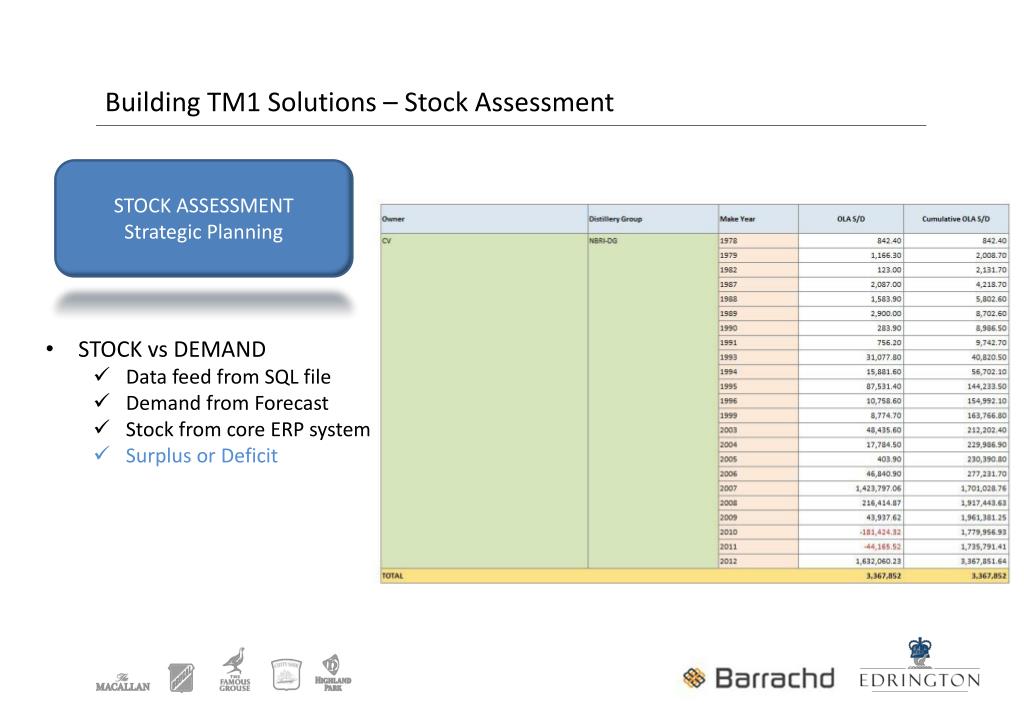Click the checkmark beside Data feed from SQL file

click(x=101, y=375)
